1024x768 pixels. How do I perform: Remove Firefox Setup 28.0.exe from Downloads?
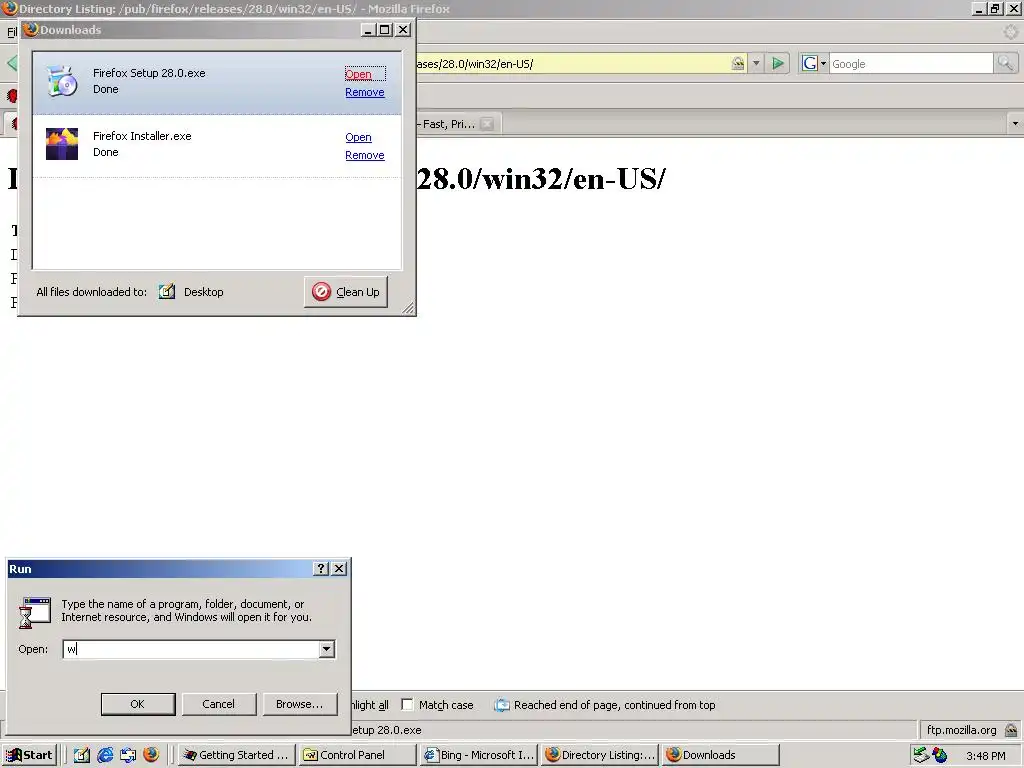click(364, 92)
